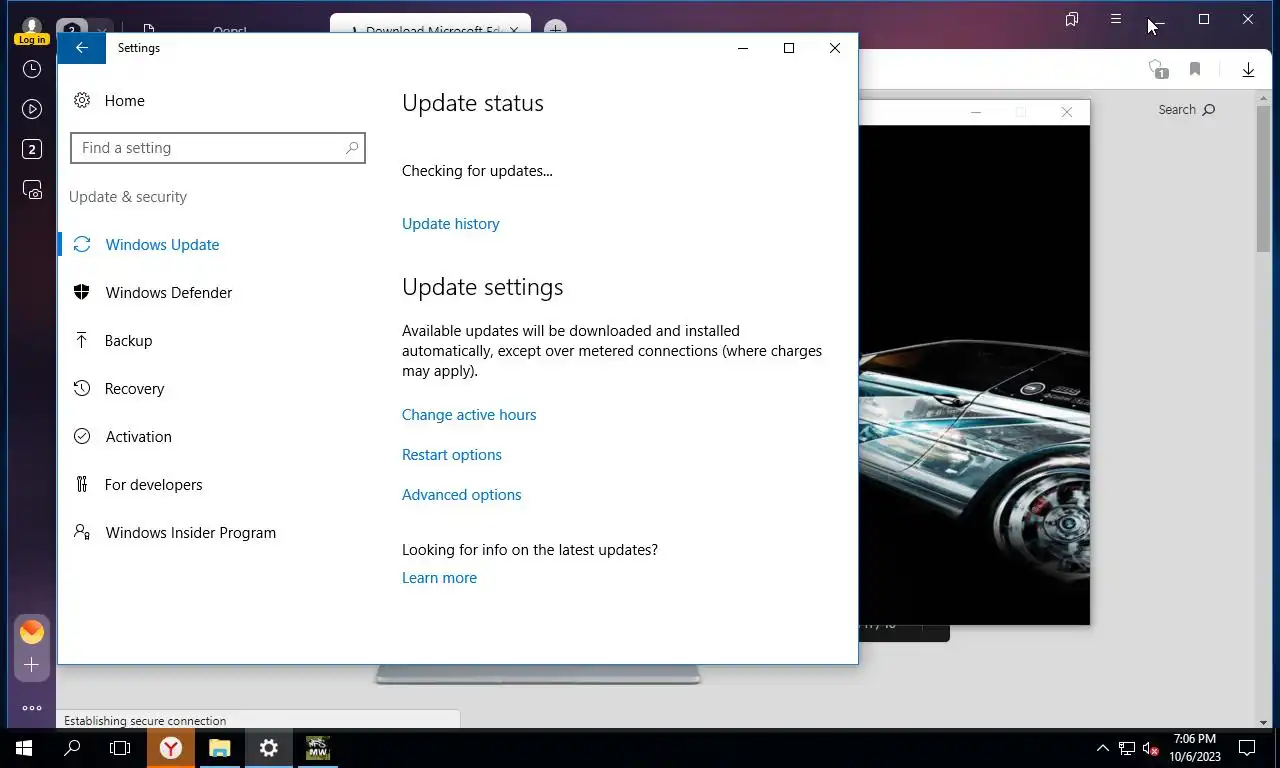Click the screenshot camera icon in sidebar
This screenshot has height=768, width=1280.
click(32, 189)
